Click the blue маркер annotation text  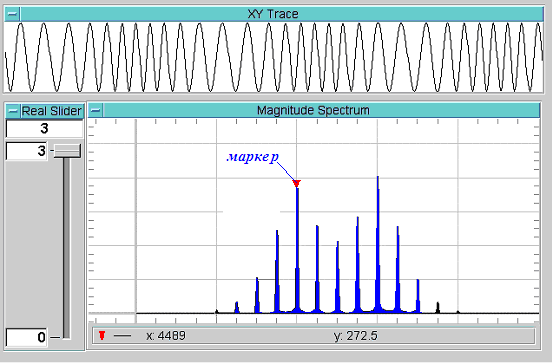pos(253,156)
